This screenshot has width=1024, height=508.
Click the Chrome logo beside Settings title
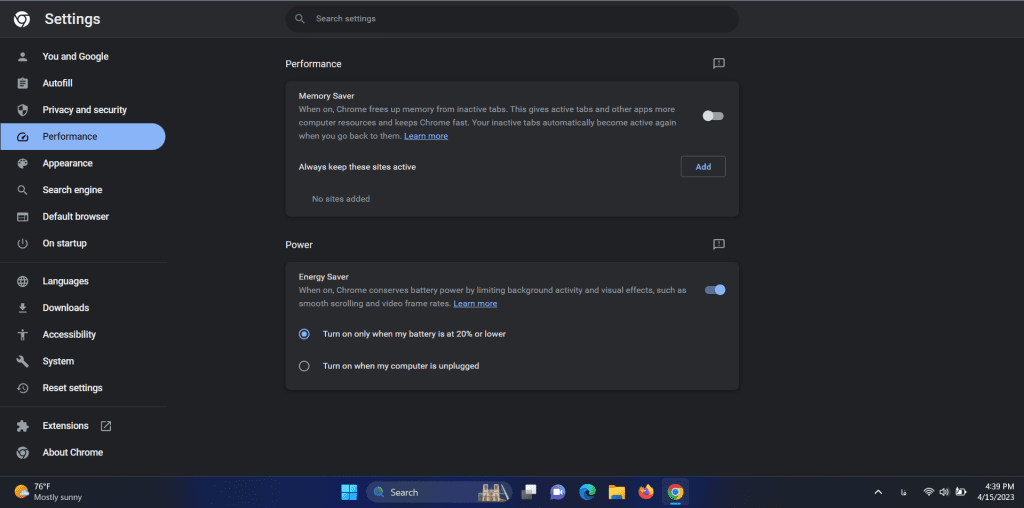coord(22,20)
